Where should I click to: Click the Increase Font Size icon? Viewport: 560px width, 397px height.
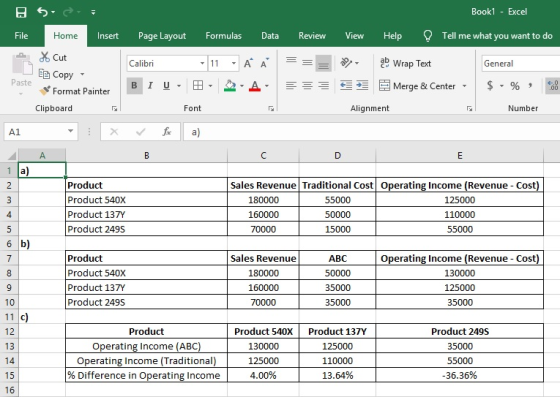pyautogui.click(x=248, y=63)
